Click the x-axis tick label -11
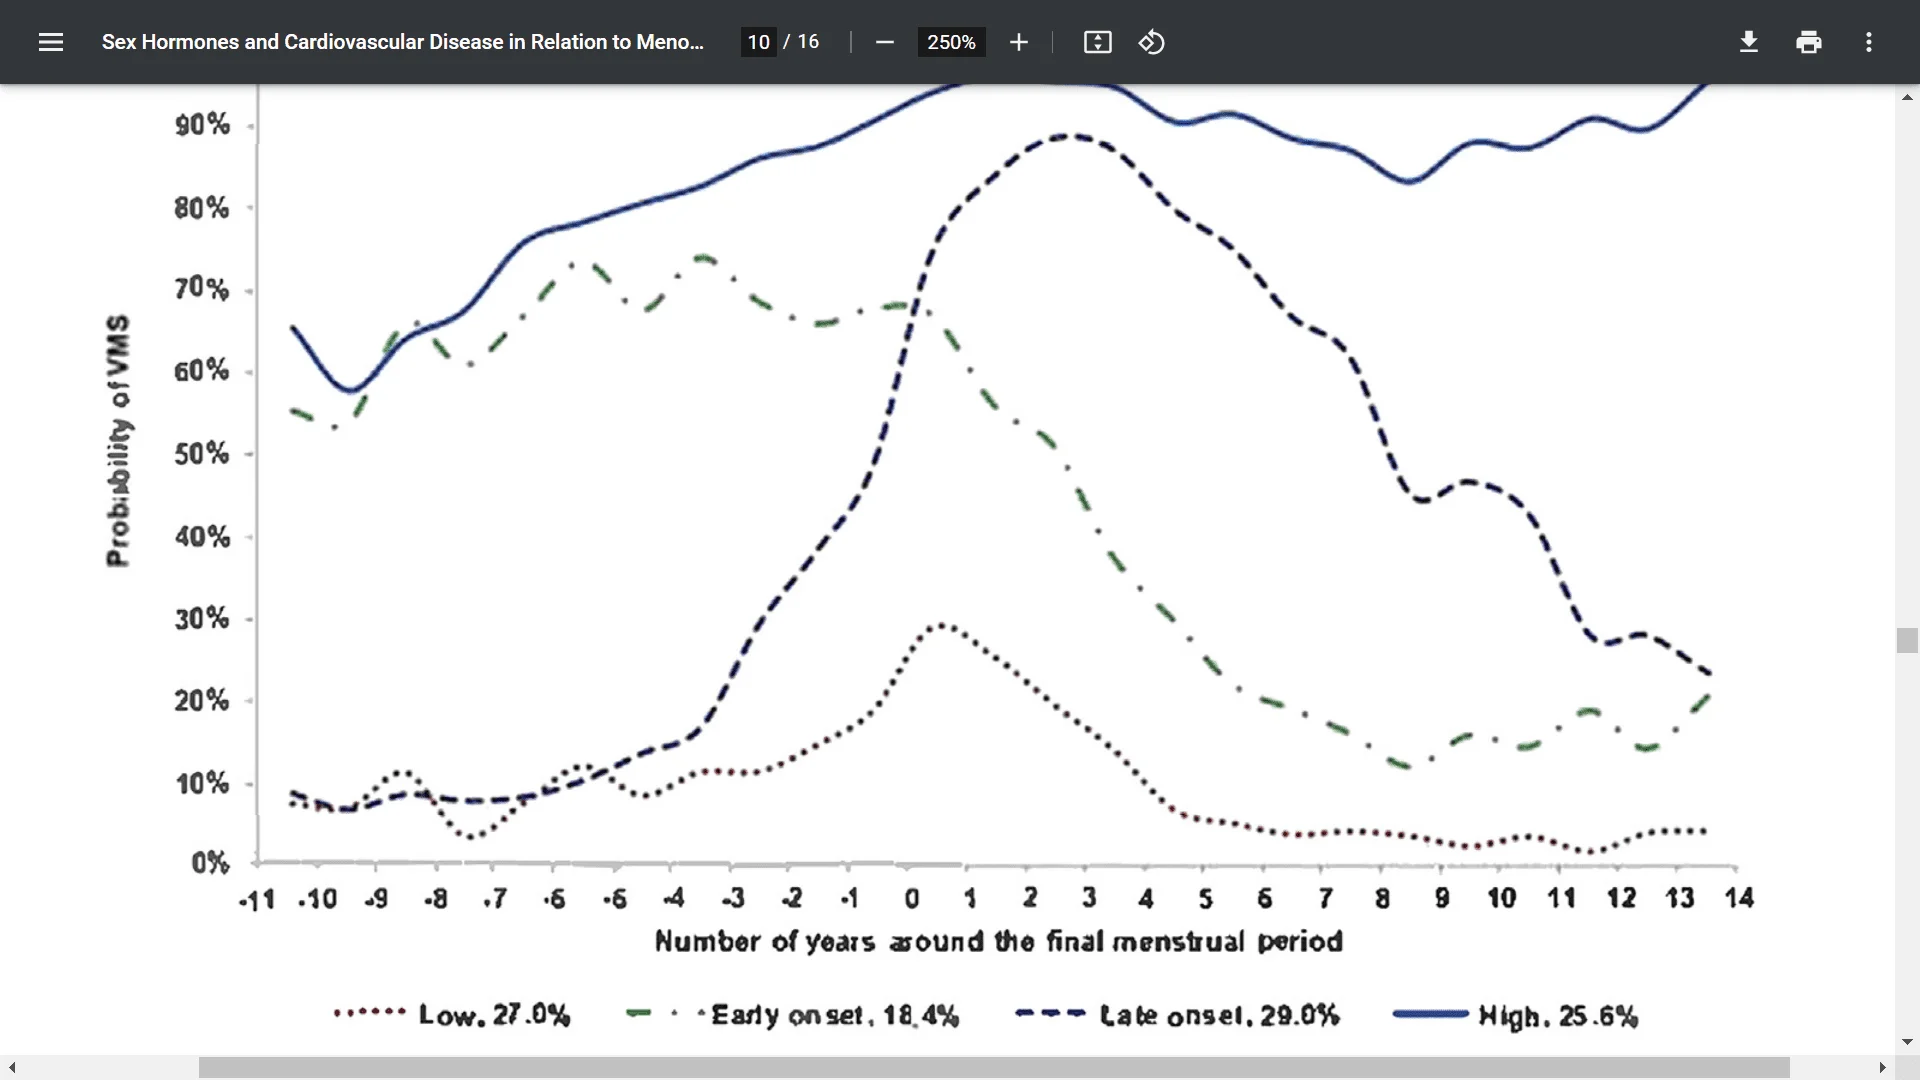This screenshot has height=1080, width=1920. (x=257, y=900)
